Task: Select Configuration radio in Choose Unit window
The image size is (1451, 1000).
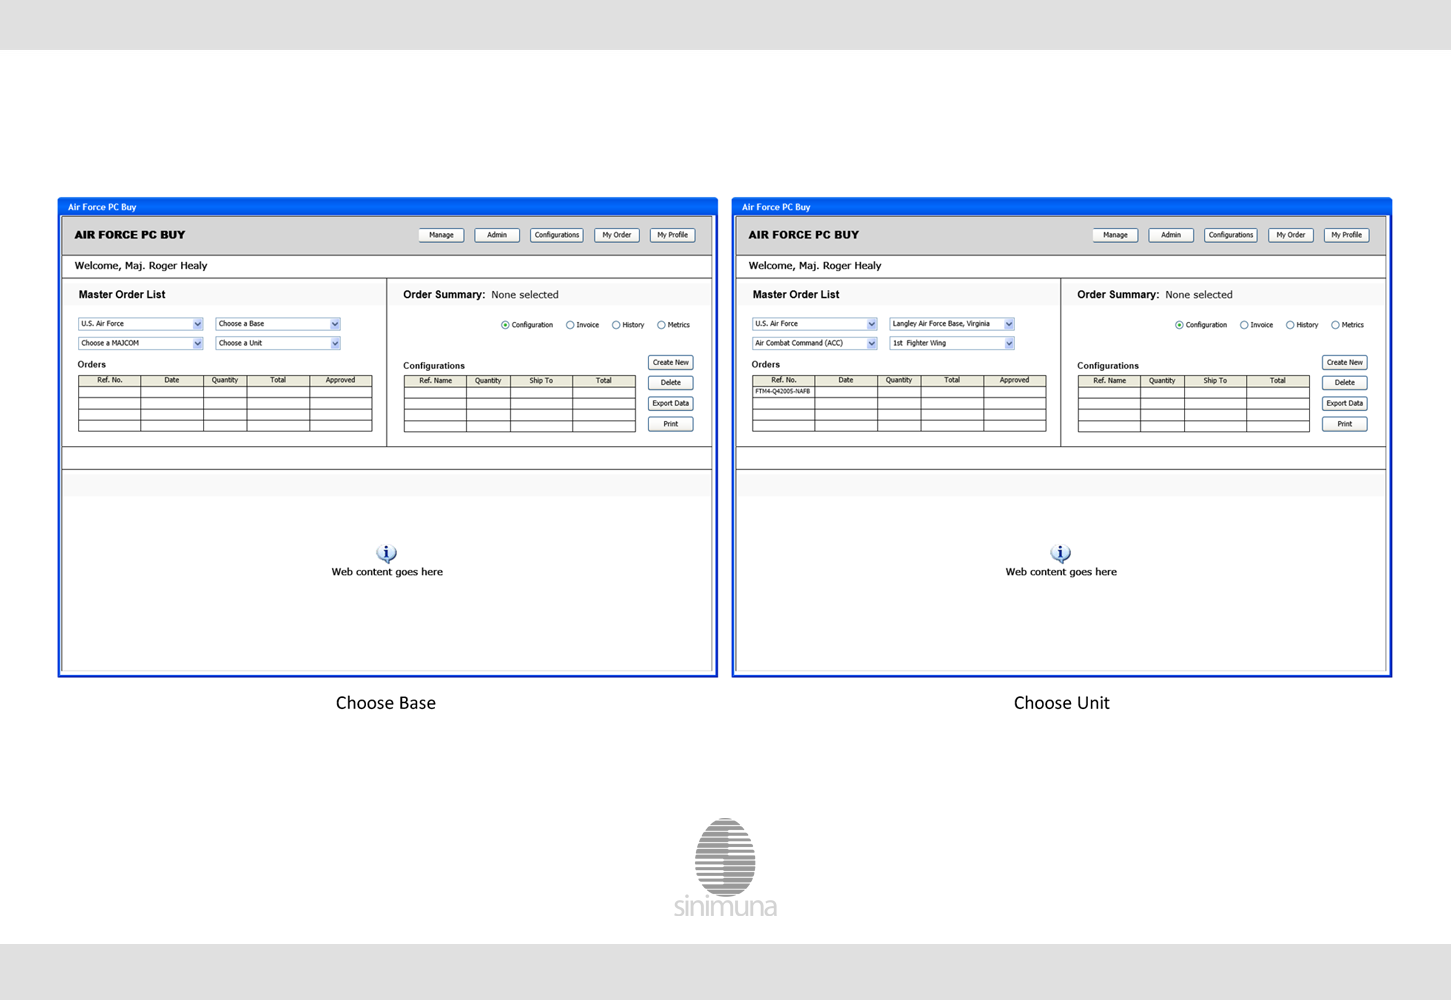Action: 1179,325
